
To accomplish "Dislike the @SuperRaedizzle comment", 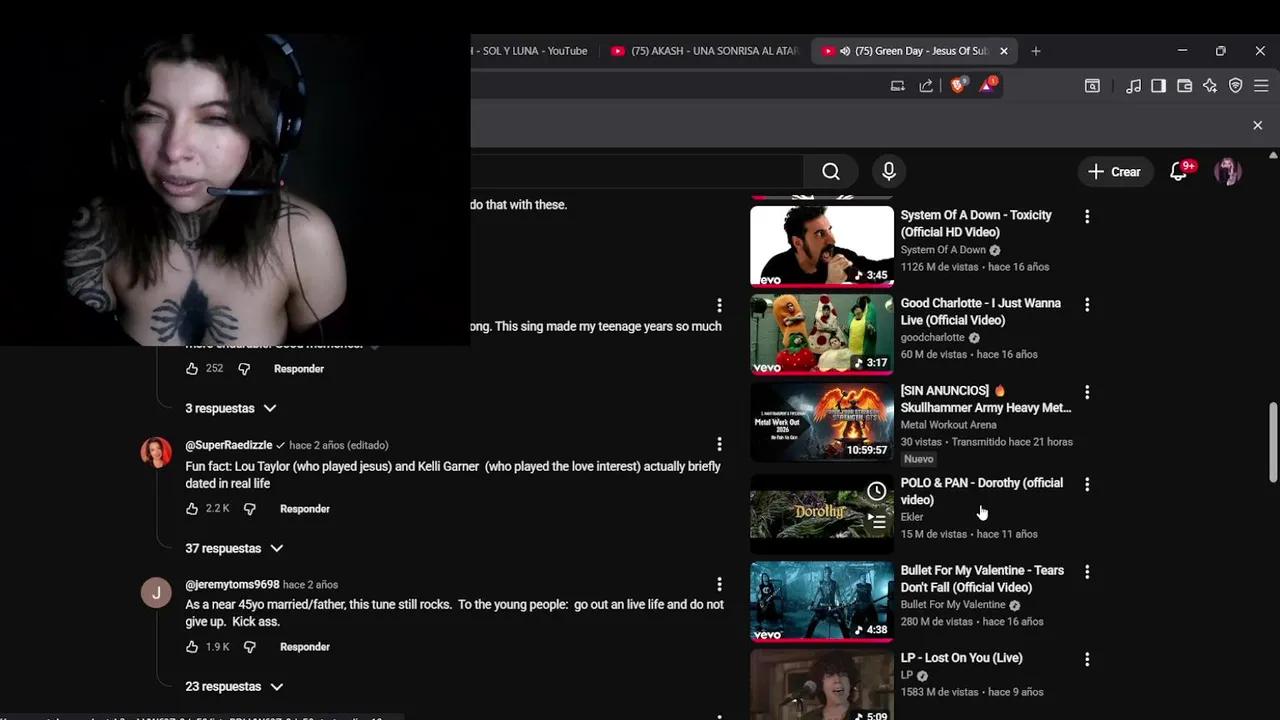I will [x=250, y=509].
